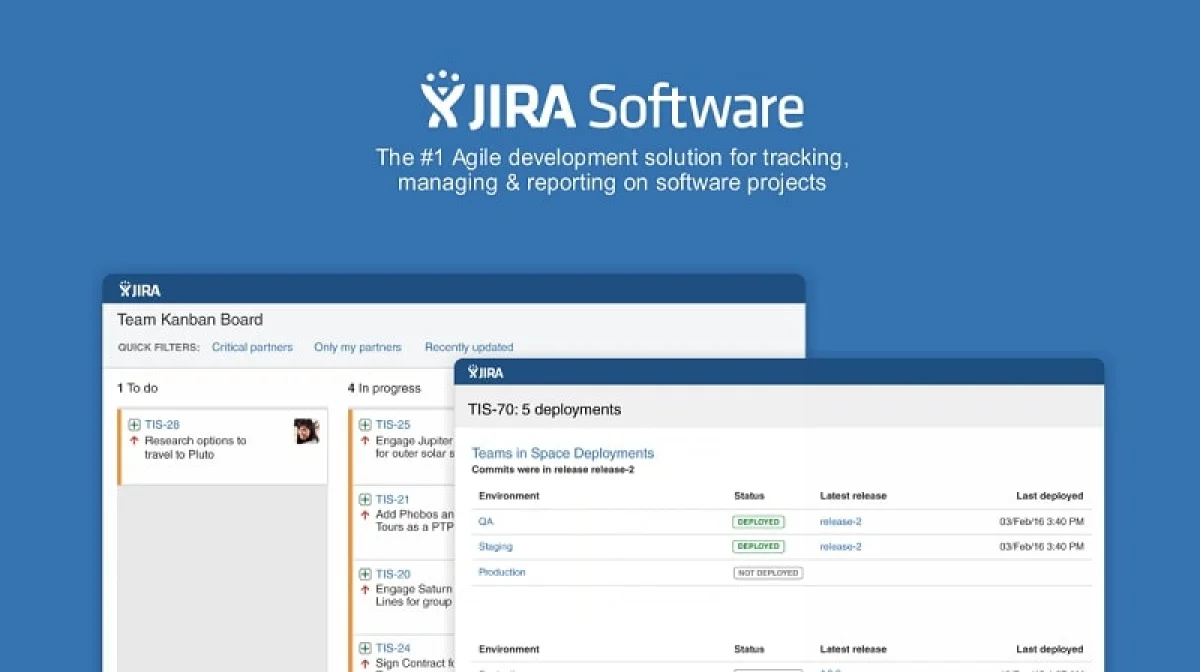Apply the Only my partners quick filter

click(x=357, y=347)
